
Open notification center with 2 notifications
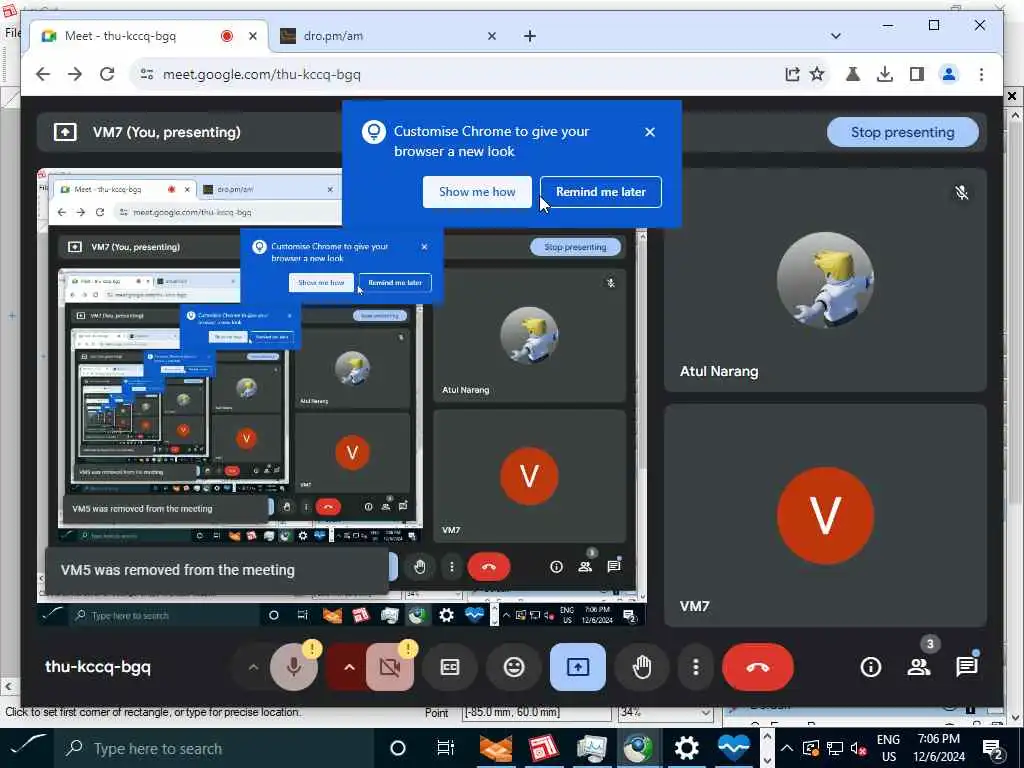pyautogui.click(x=993, y=750)
